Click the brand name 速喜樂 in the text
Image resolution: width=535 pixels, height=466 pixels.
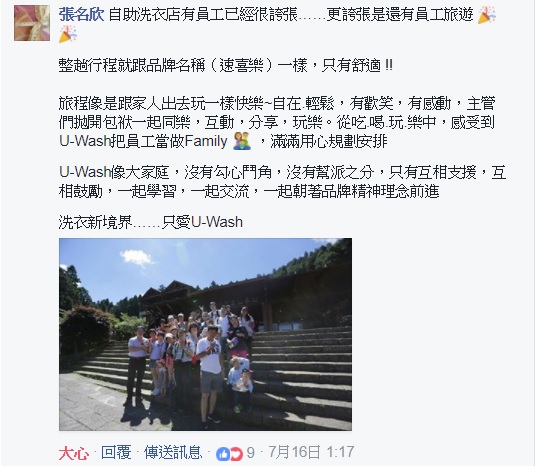pyautogui.click(x=241, y=65)
